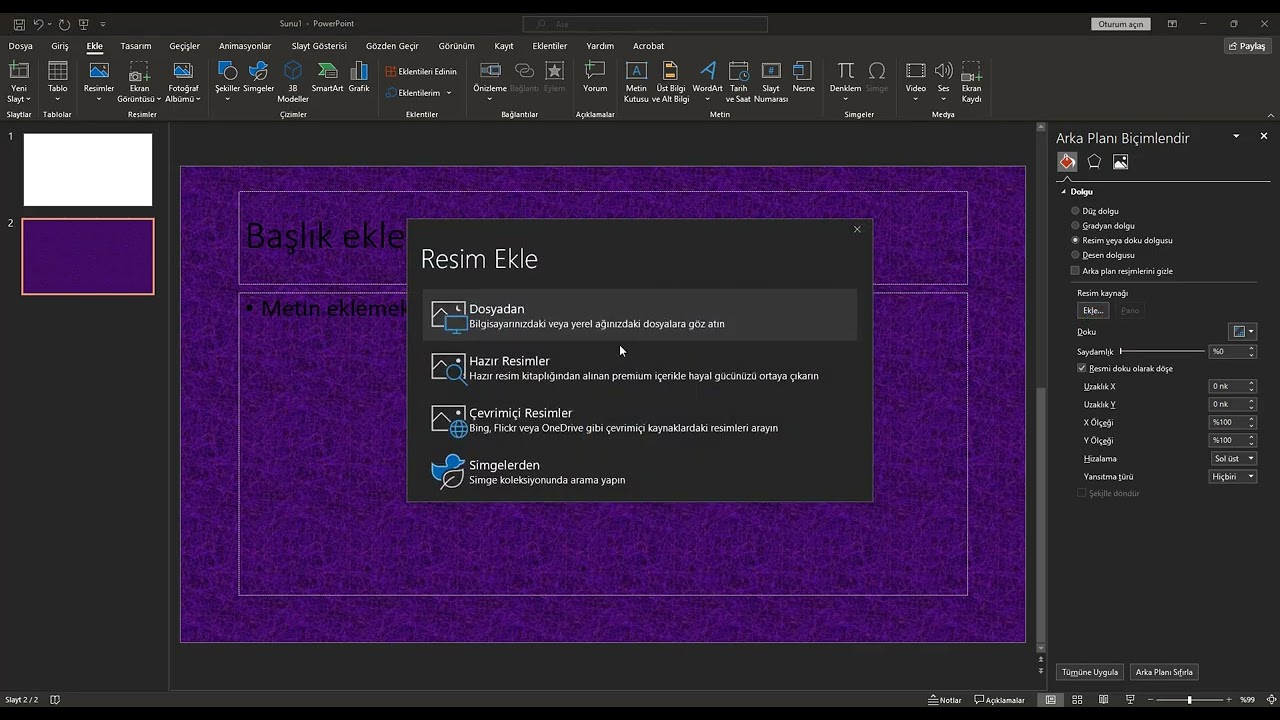Image resolution: width=1280 pixels, height=720 pixels.
Task: Open the Fotoğraf Albümü tool
Action: point(183,82)
